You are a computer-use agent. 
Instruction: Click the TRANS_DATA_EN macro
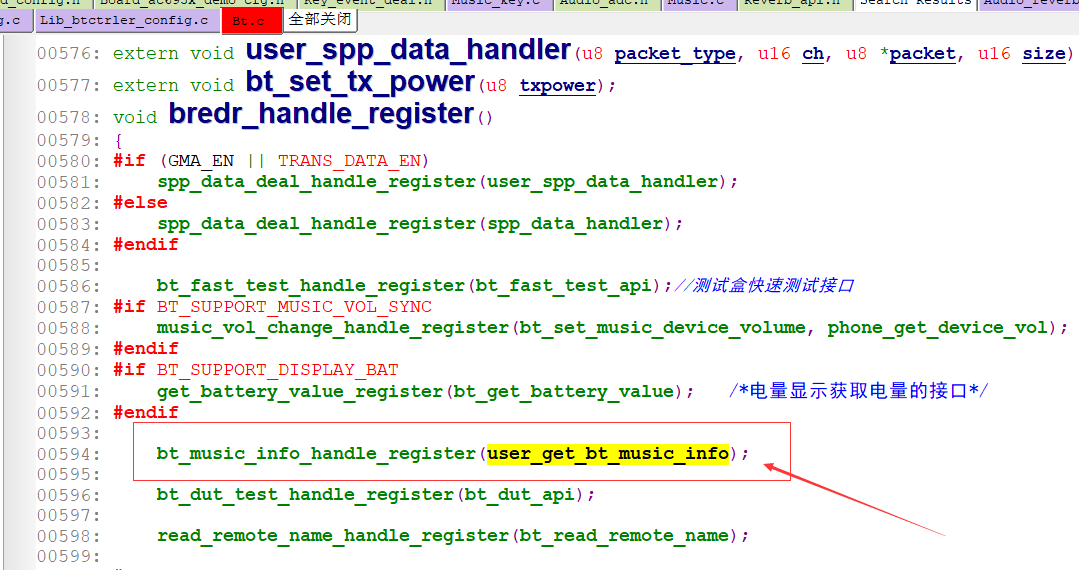pyautogui.click(x=350, y=161)
